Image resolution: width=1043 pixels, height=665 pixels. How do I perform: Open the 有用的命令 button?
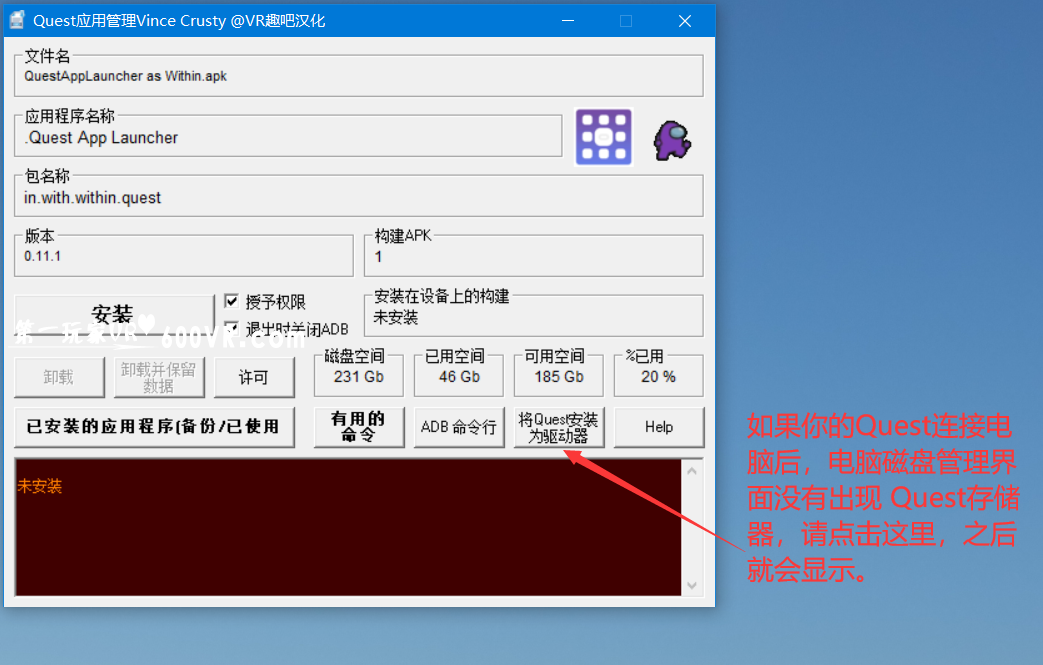(359, 427)
